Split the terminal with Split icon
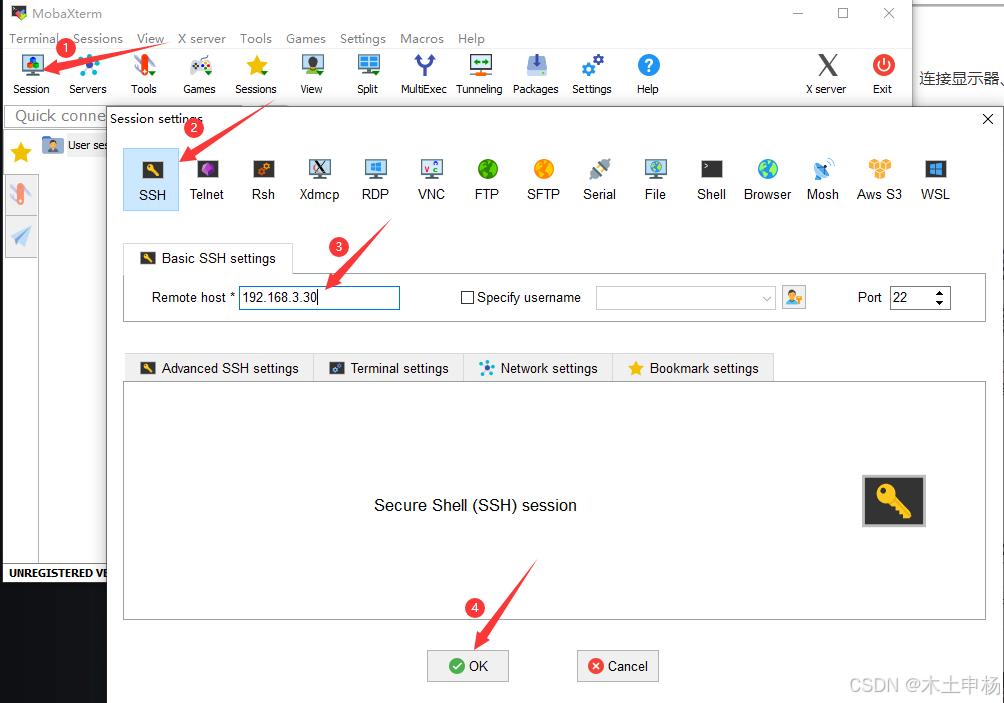1004x703 pixels. [368, 74]
